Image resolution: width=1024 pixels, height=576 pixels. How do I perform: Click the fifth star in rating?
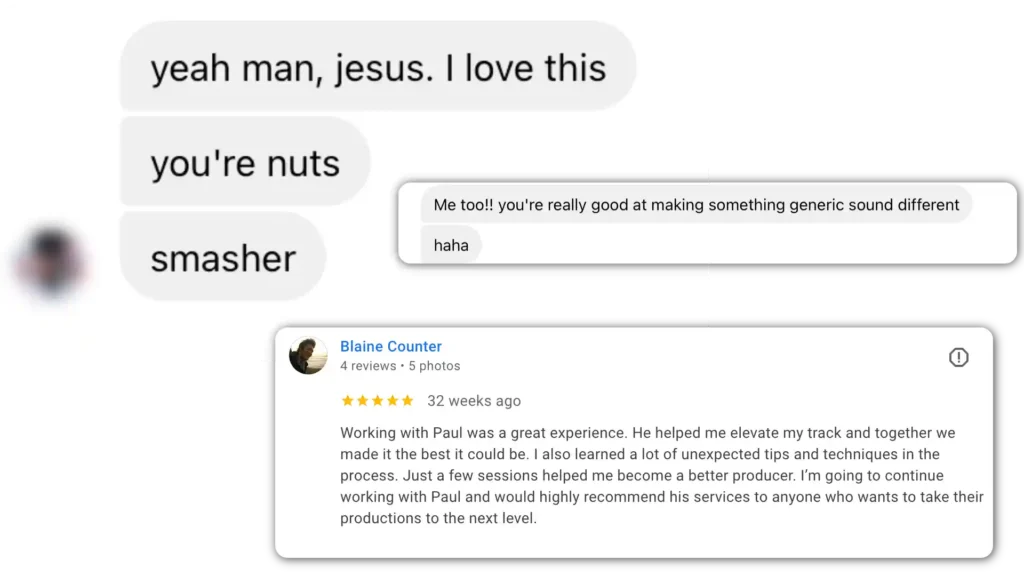click(407, 401)
